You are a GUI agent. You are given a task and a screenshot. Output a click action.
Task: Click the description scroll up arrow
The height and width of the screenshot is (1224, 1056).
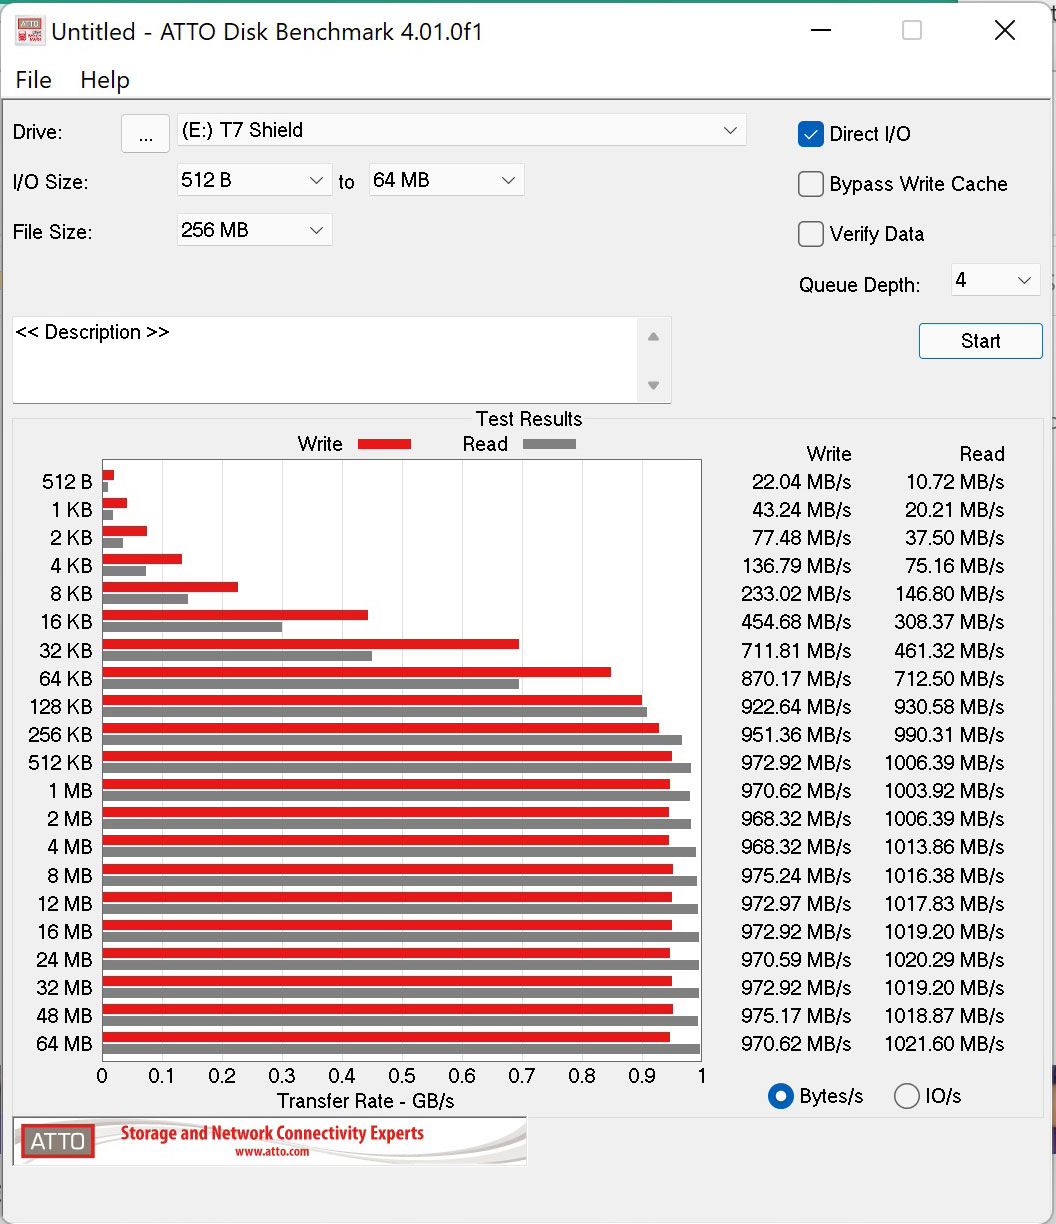pyautogui.click(x=653, y=337)
